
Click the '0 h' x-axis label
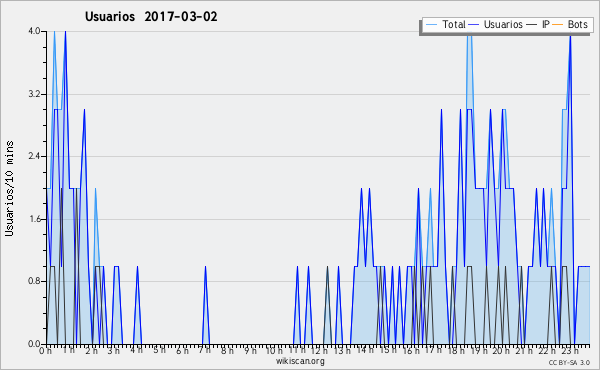pos(46,351)
